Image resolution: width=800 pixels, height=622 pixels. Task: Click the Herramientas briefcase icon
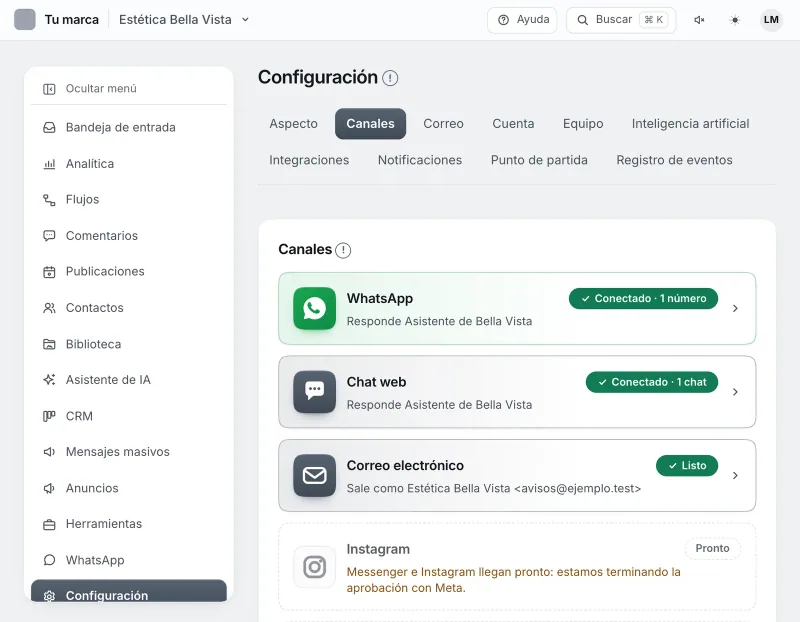[49, 525]
